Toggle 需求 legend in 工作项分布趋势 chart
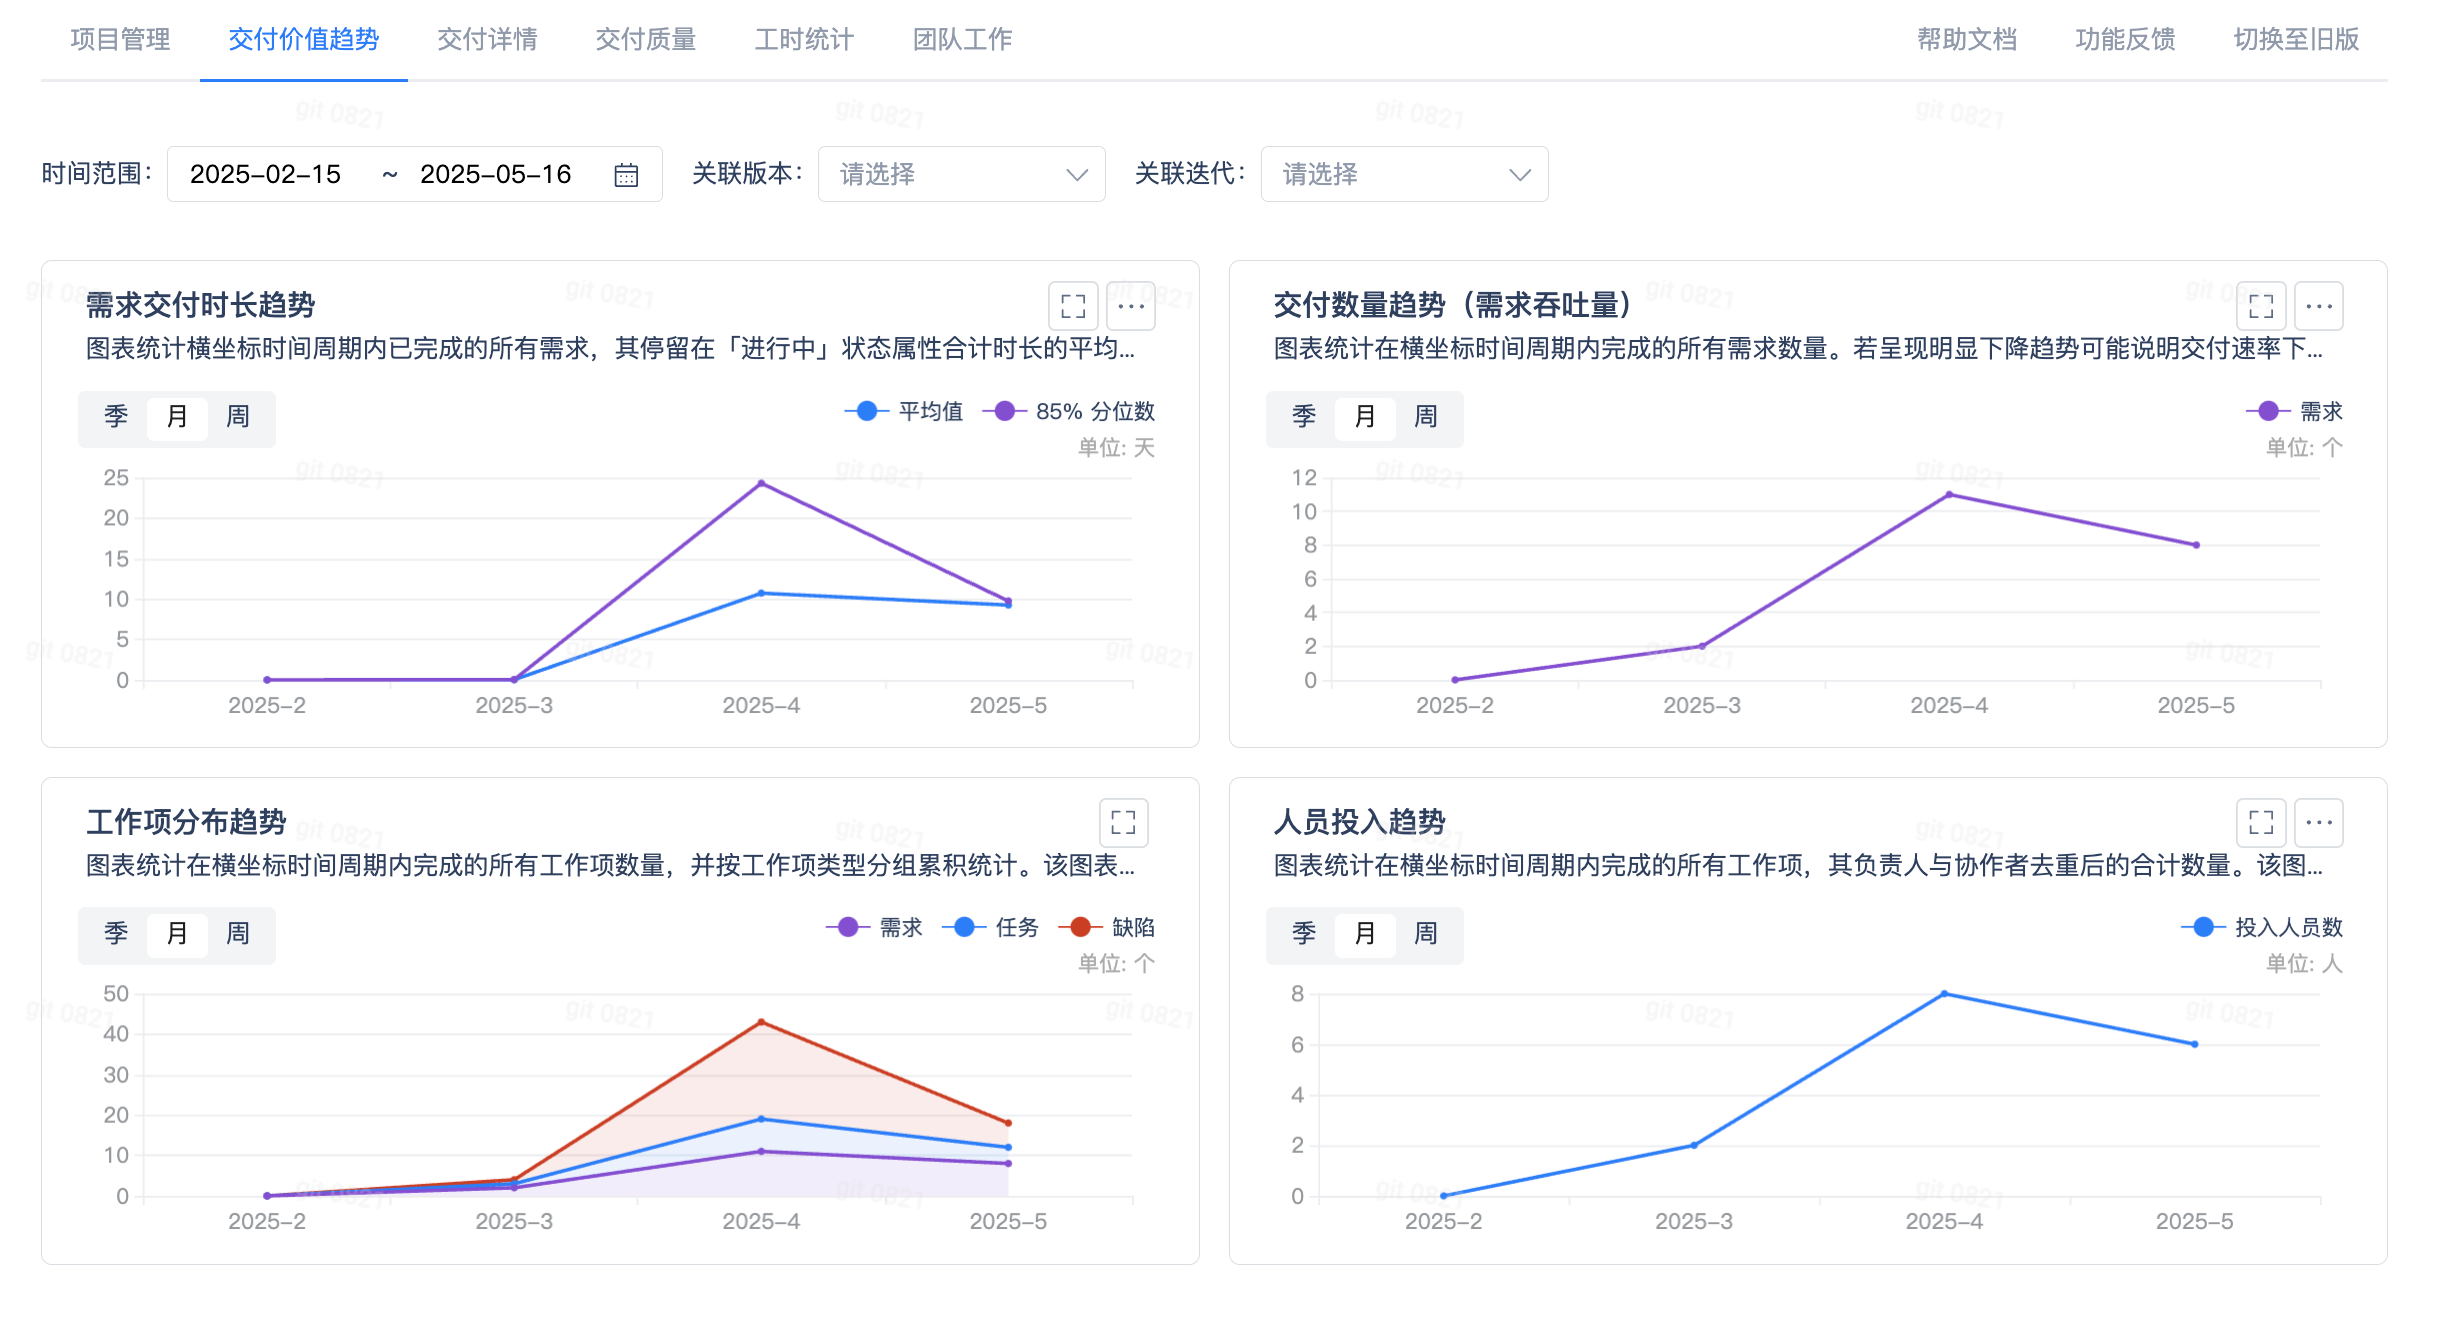 (874, 927)
